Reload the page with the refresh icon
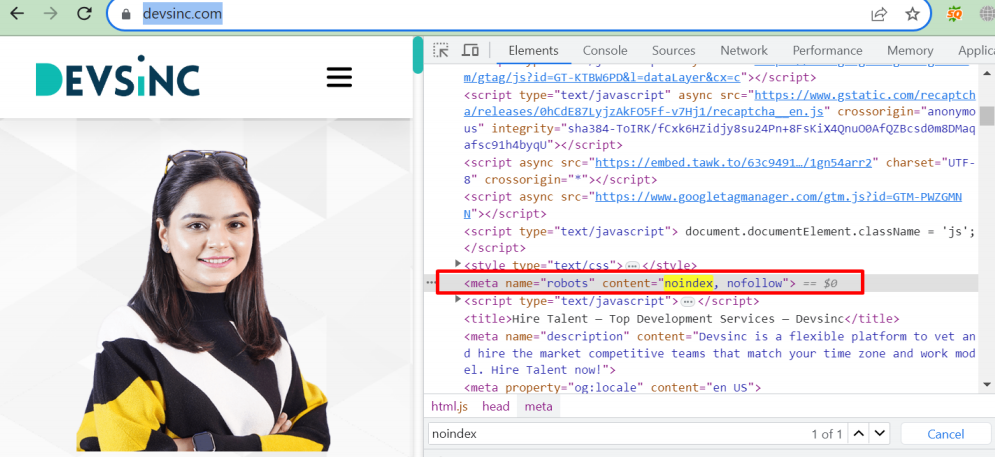The height and width of the screenshot is (457, 995). (85, 14)
